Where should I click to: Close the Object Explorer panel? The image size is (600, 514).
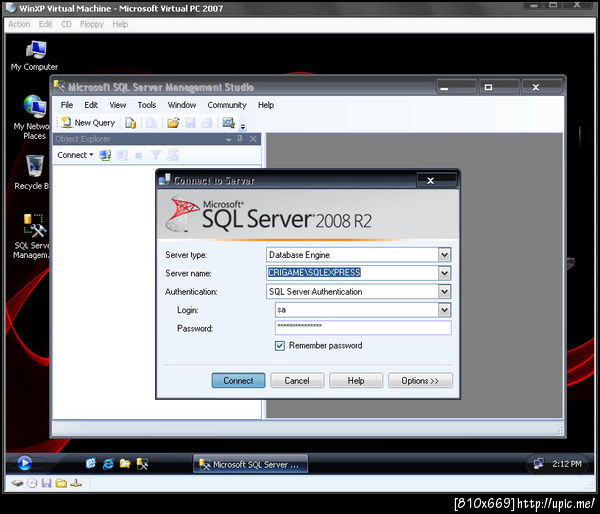coord(253,139)
